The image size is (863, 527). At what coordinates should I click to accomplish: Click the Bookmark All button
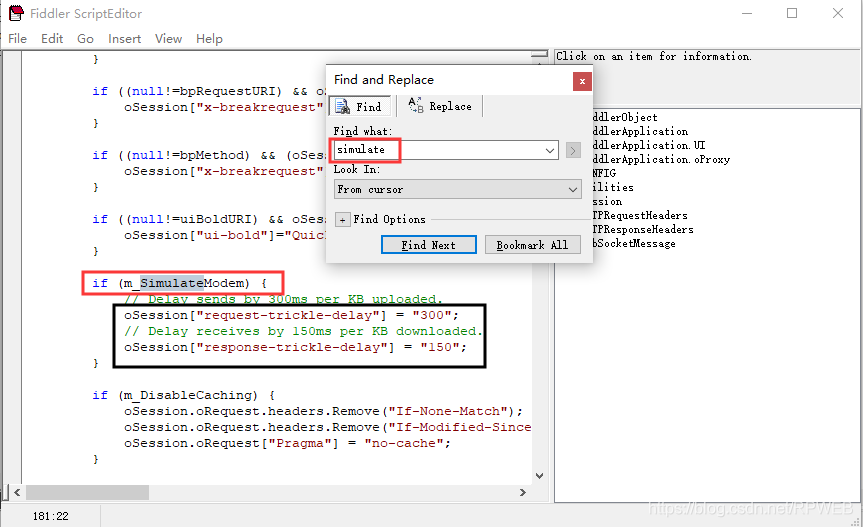click(x=532, y=245)
